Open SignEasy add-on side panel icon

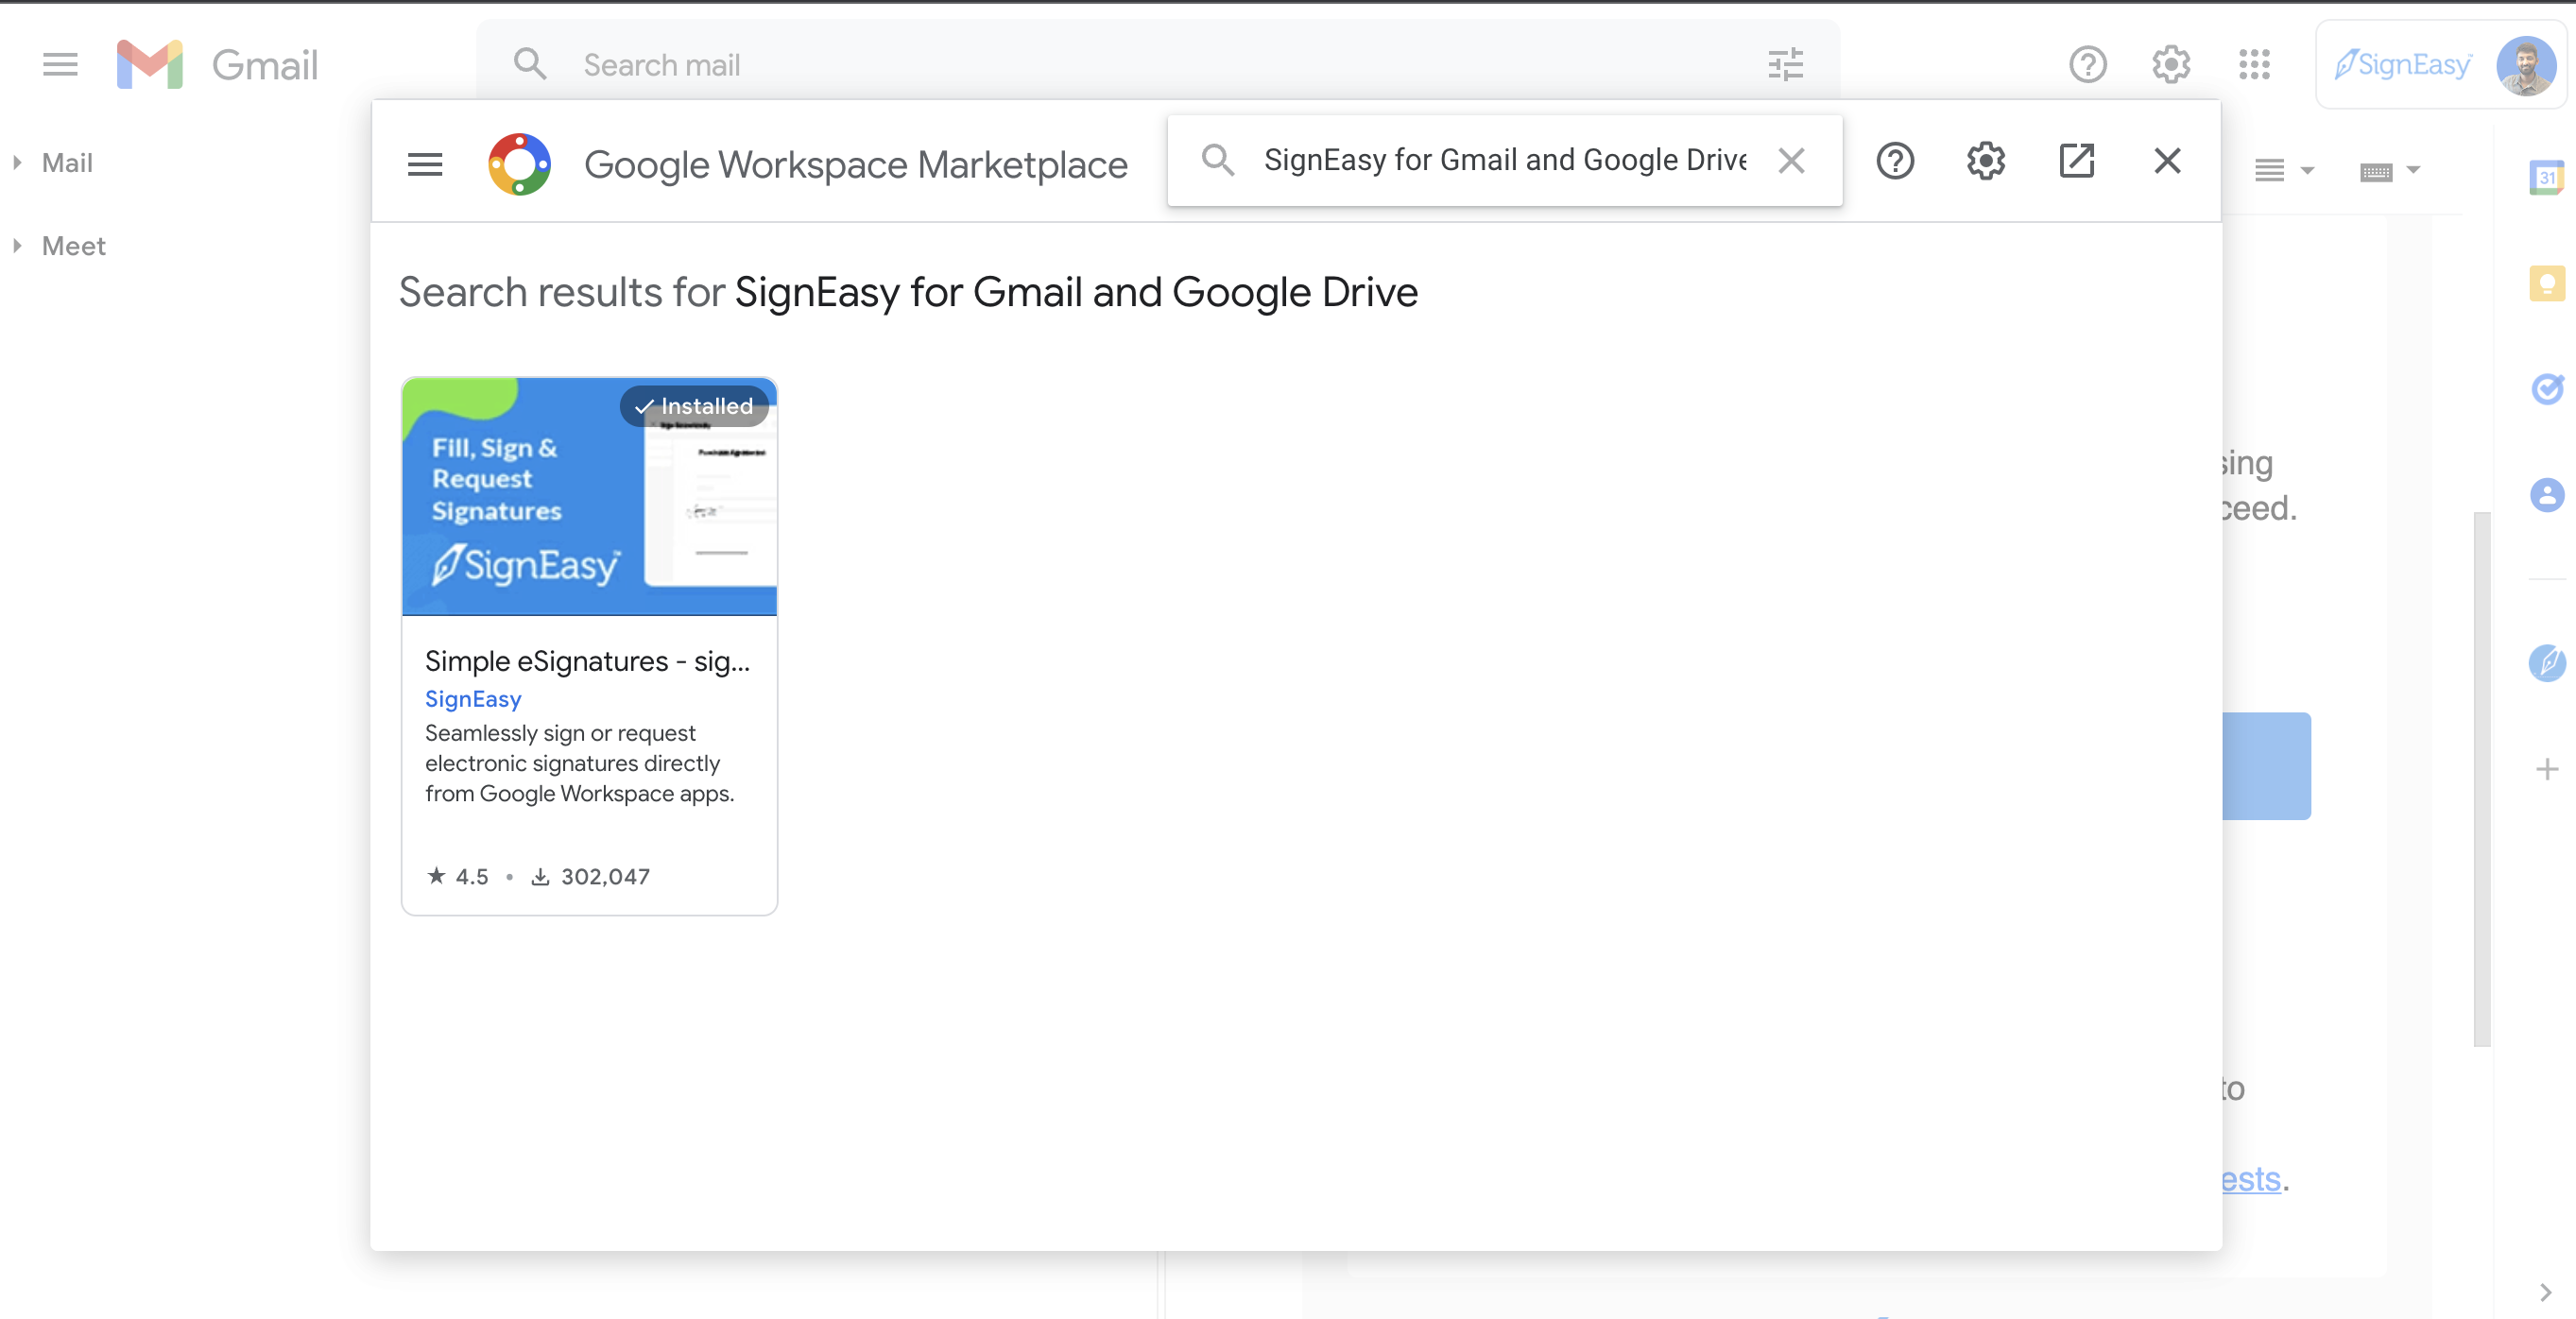pyautogui.click(x=2546, y=662)
